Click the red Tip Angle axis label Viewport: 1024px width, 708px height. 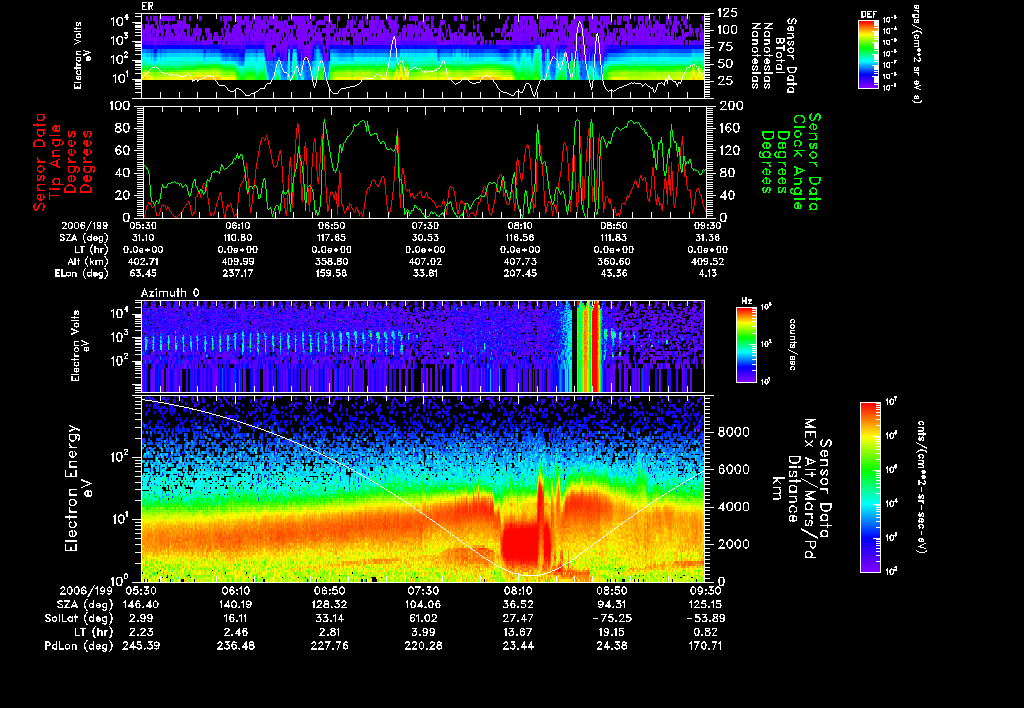(63, 162)
